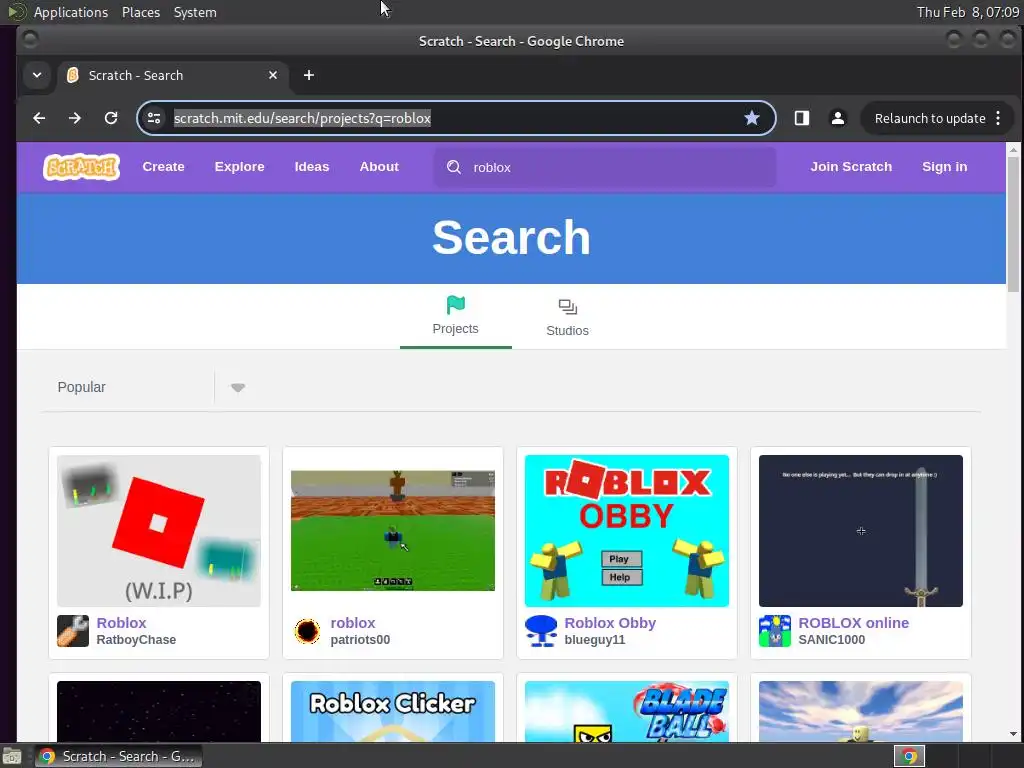Click blueguy11's avatar icon
The width and height of the screenshot is (1024, 768).
[x=541, y=631]
